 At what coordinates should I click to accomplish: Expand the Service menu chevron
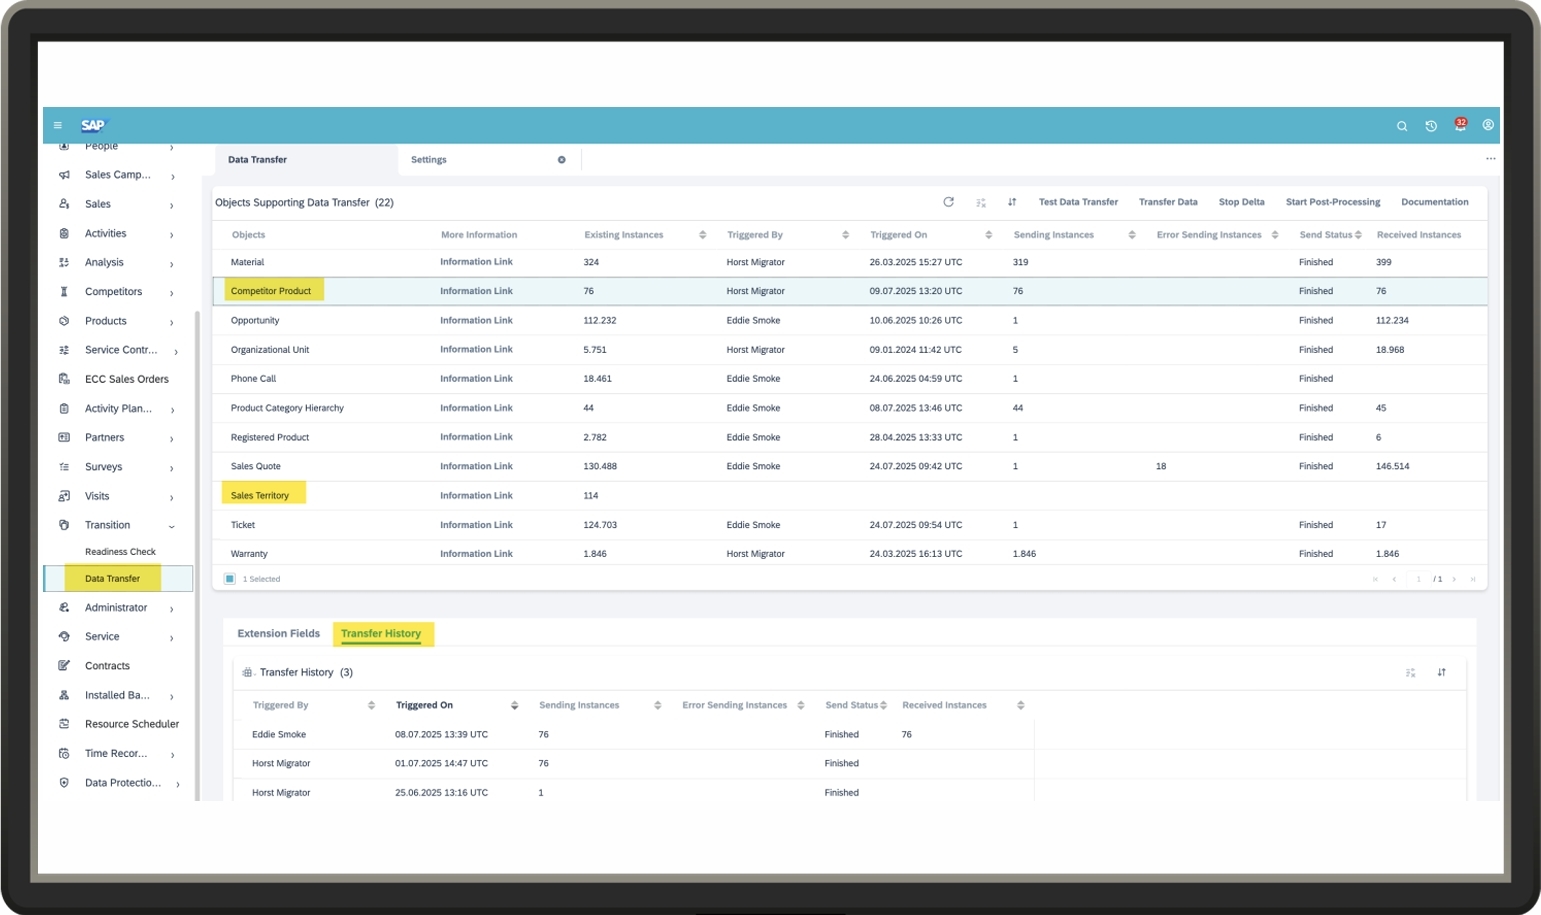172,638
